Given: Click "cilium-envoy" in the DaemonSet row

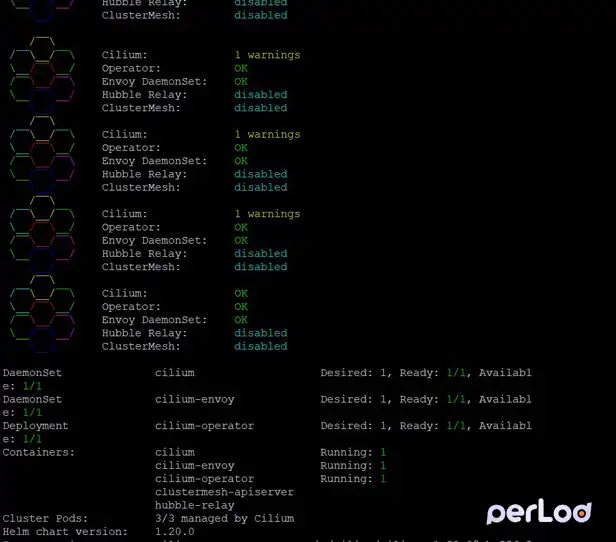Looking at the screenshot, I should (x=194, y=399).
